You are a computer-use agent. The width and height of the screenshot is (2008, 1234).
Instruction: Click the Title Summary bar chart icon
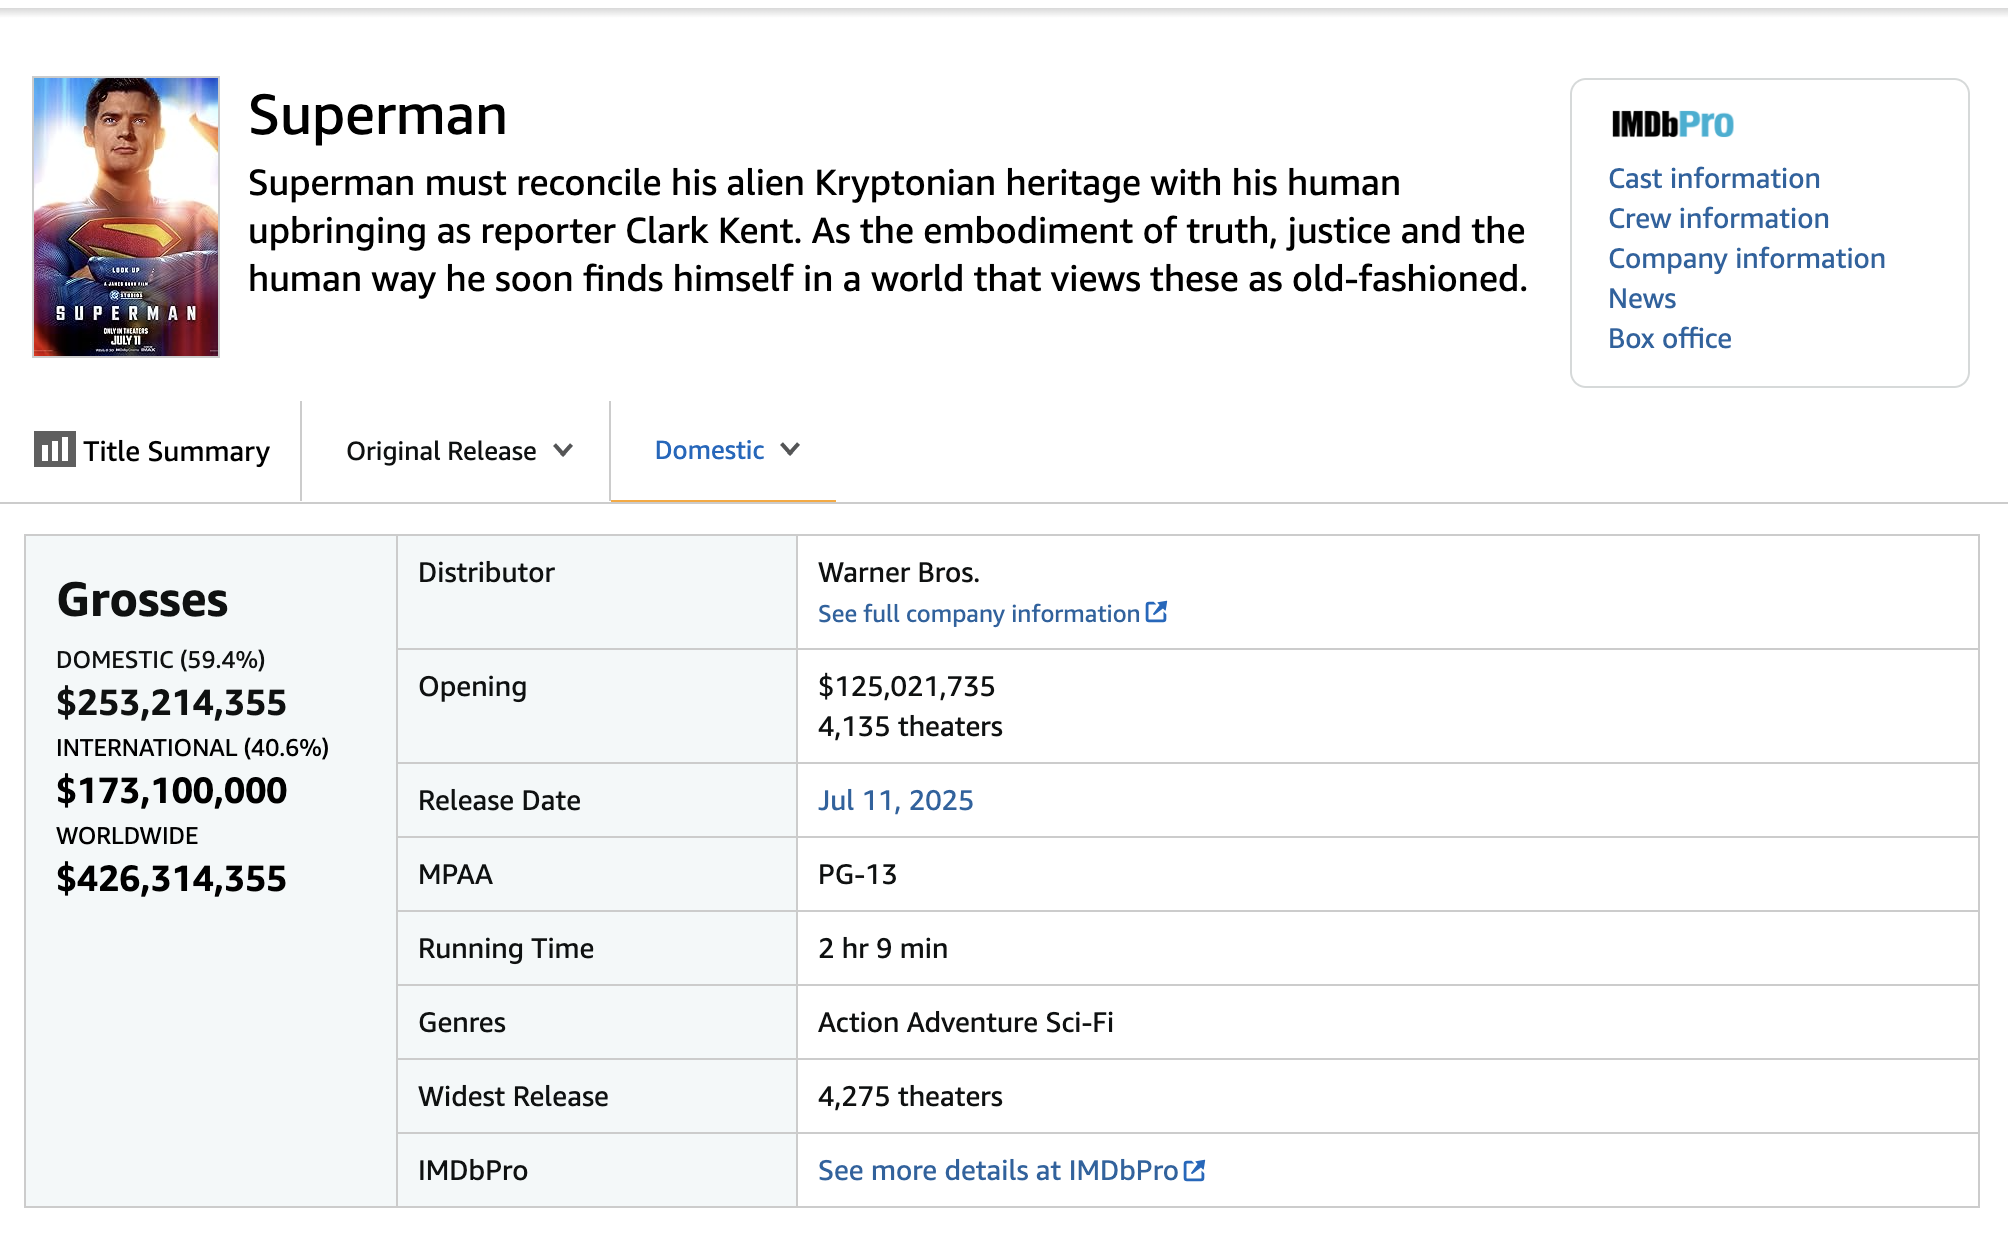click(54, 449)
